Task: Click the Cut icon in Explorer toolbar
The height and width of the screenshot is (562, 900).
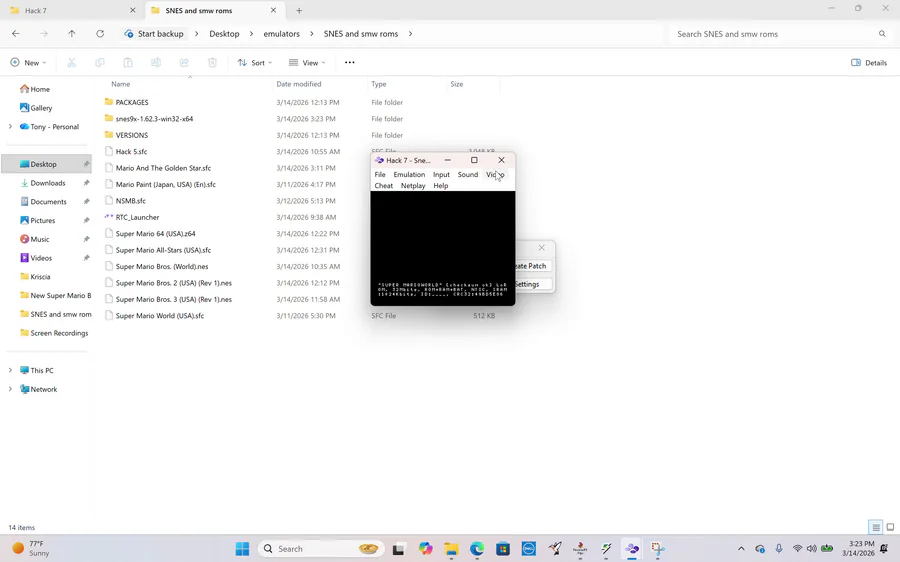Action: coord(72,63)
